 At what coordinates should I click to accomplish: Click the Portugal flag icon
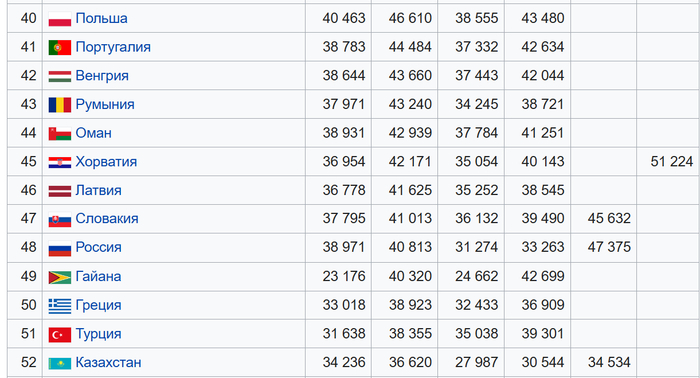coord(60,47)
